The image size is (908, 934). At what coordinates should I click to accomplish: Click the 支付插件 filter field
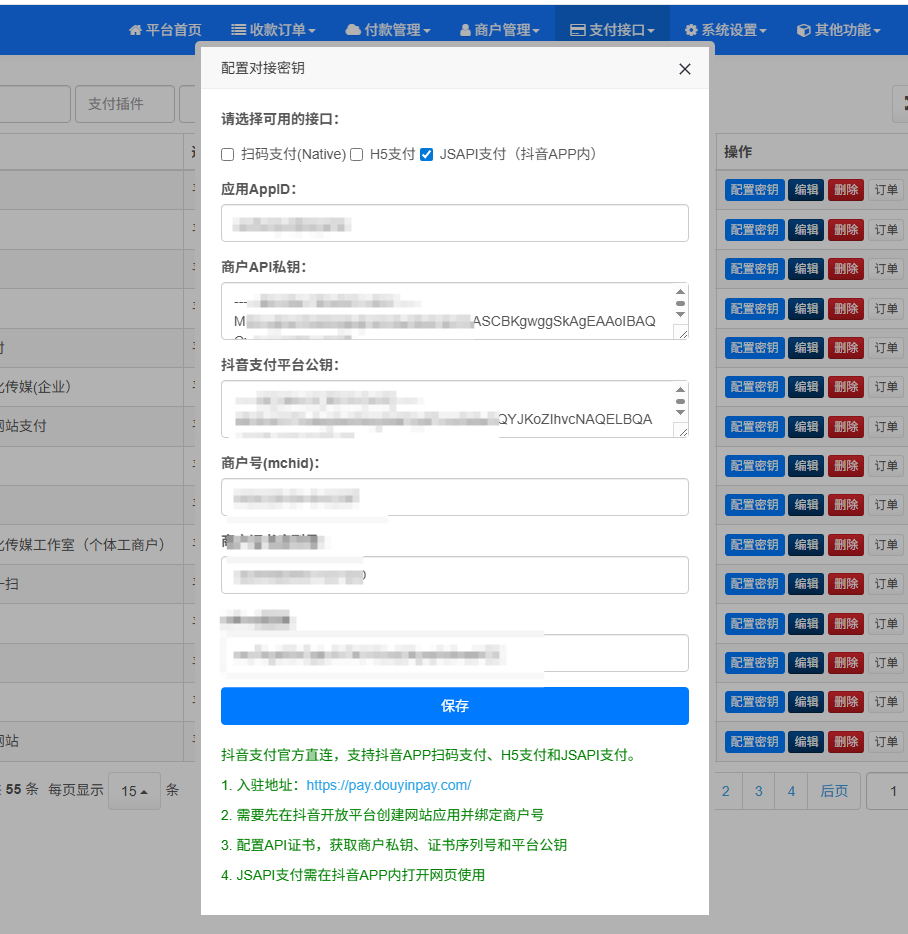pyautogui.click(x=125, y=104)
